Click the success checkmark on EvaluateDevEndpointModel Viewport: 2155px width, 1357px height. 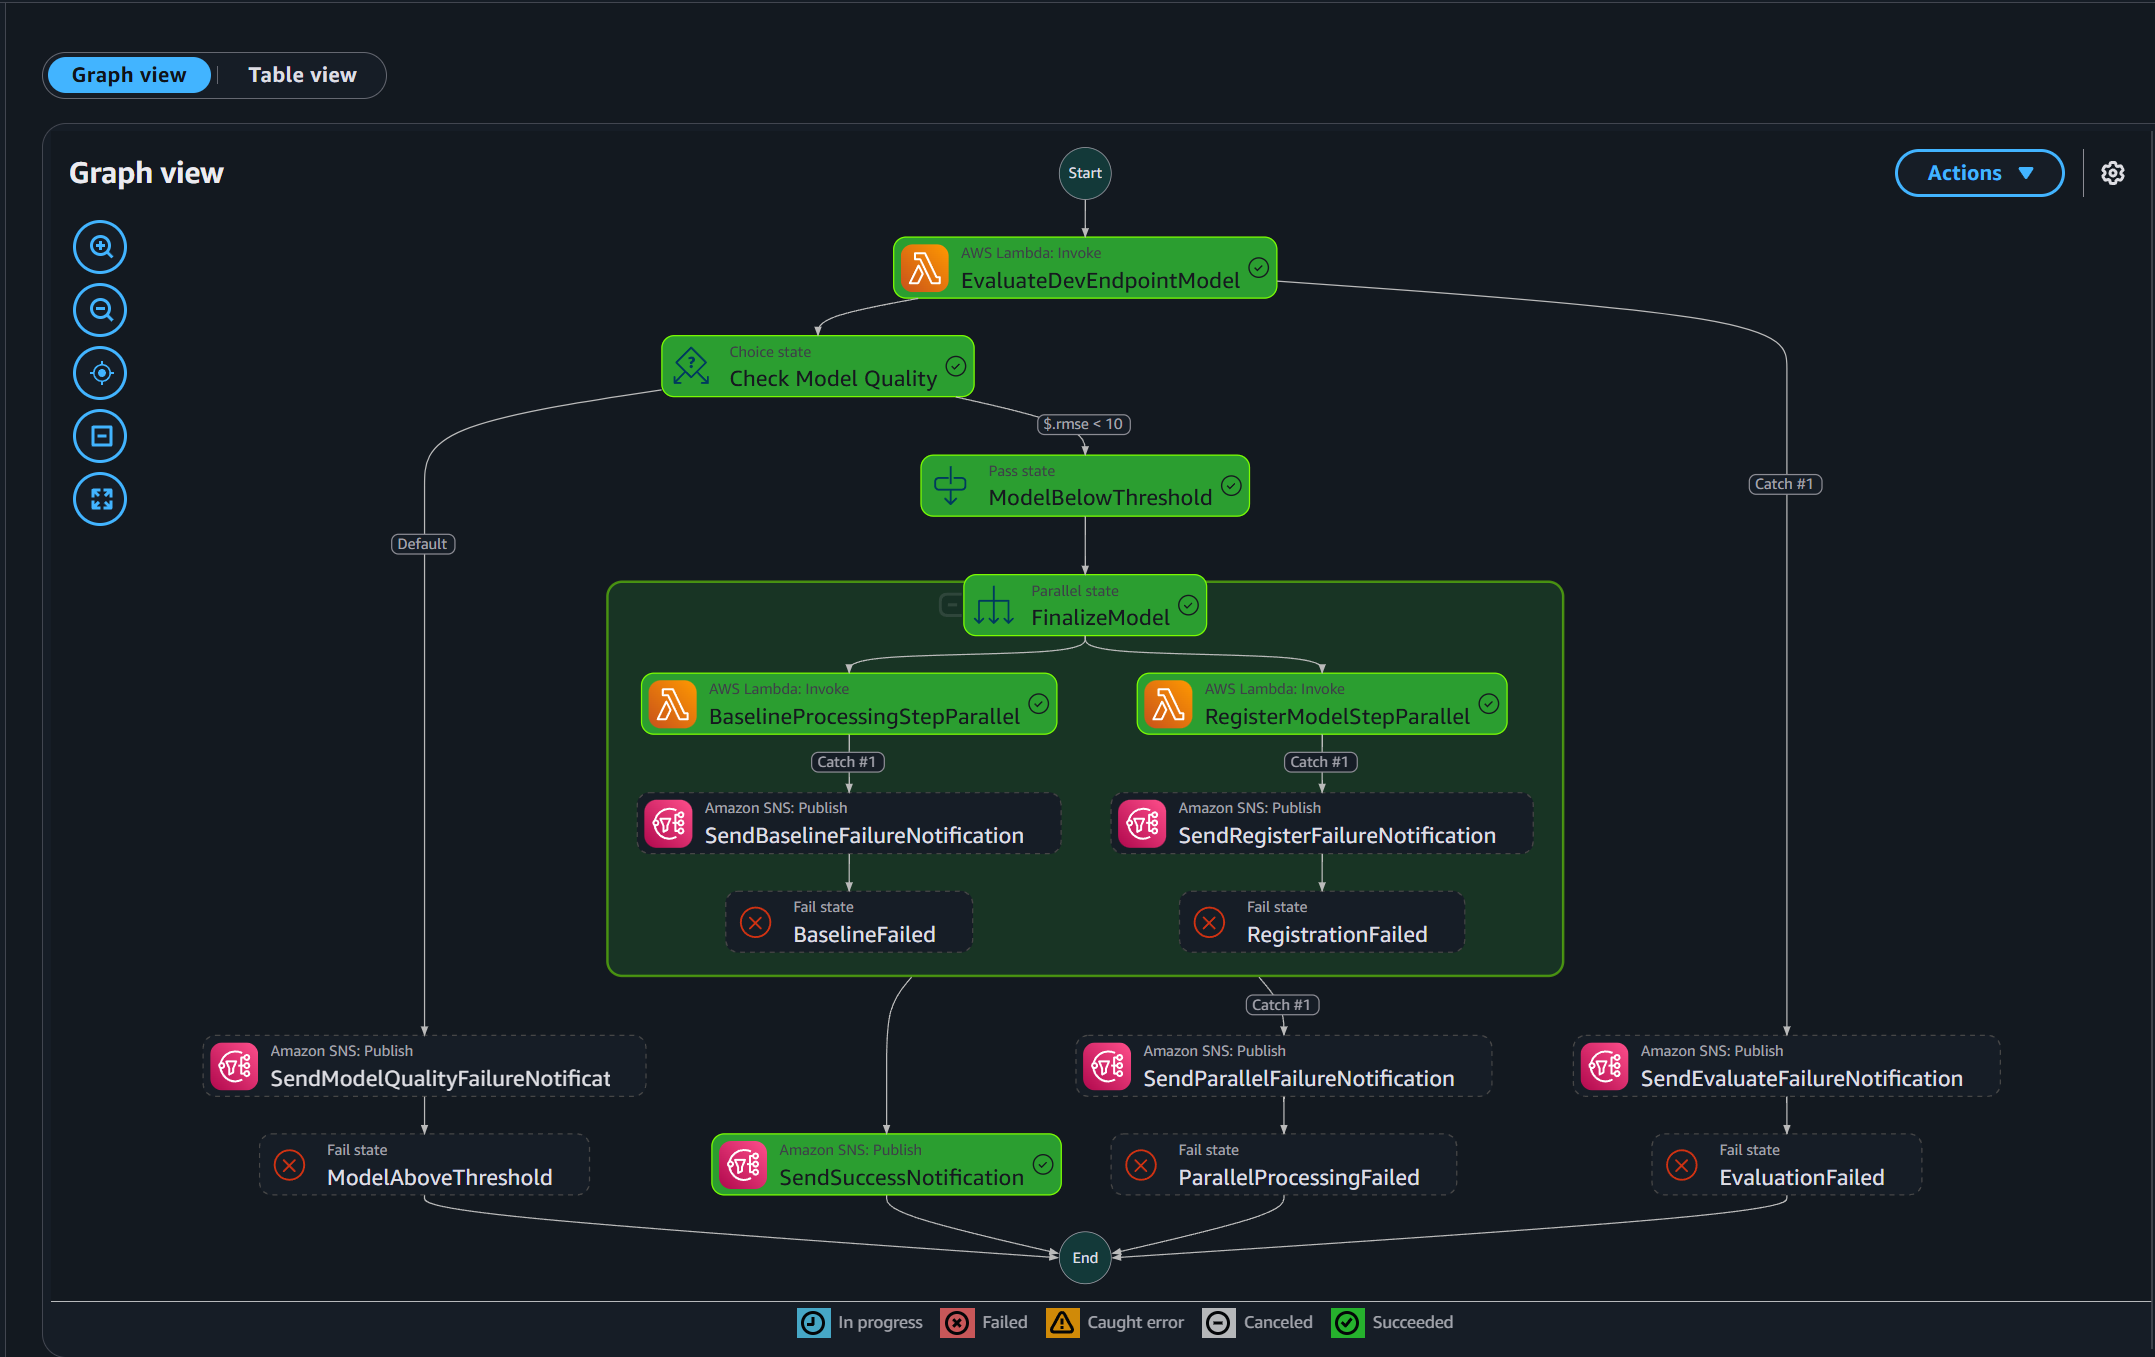pos(1259,268)
